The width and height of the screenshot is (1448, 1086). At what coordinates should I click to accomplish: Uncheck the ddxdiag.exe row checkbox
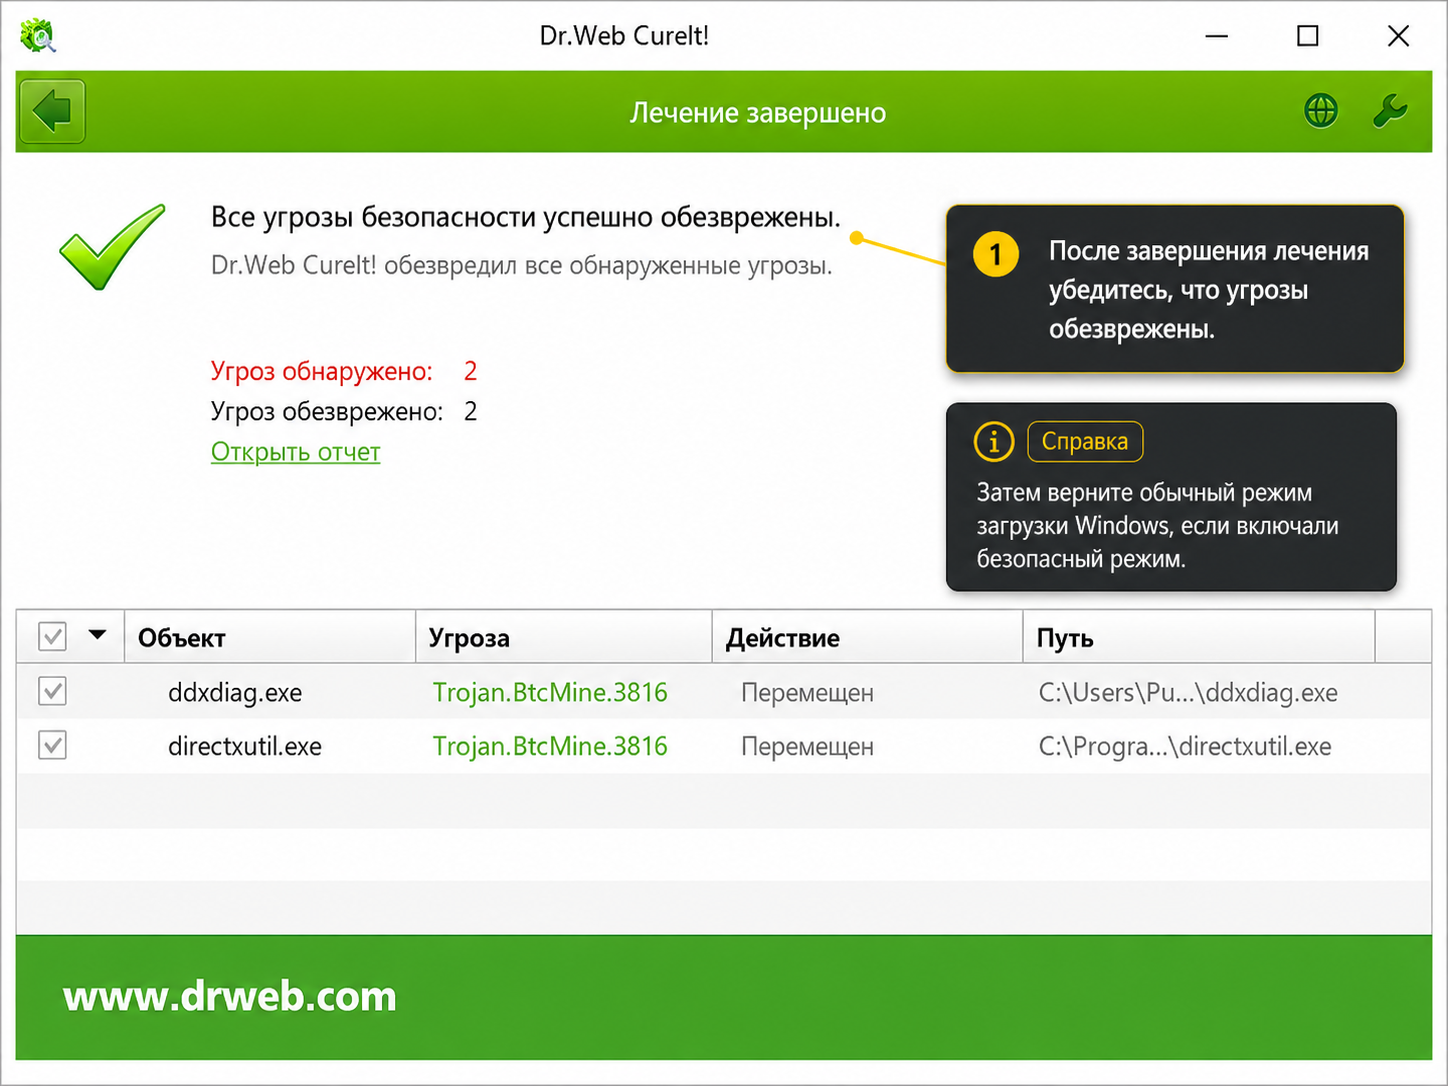pos(52,691)
